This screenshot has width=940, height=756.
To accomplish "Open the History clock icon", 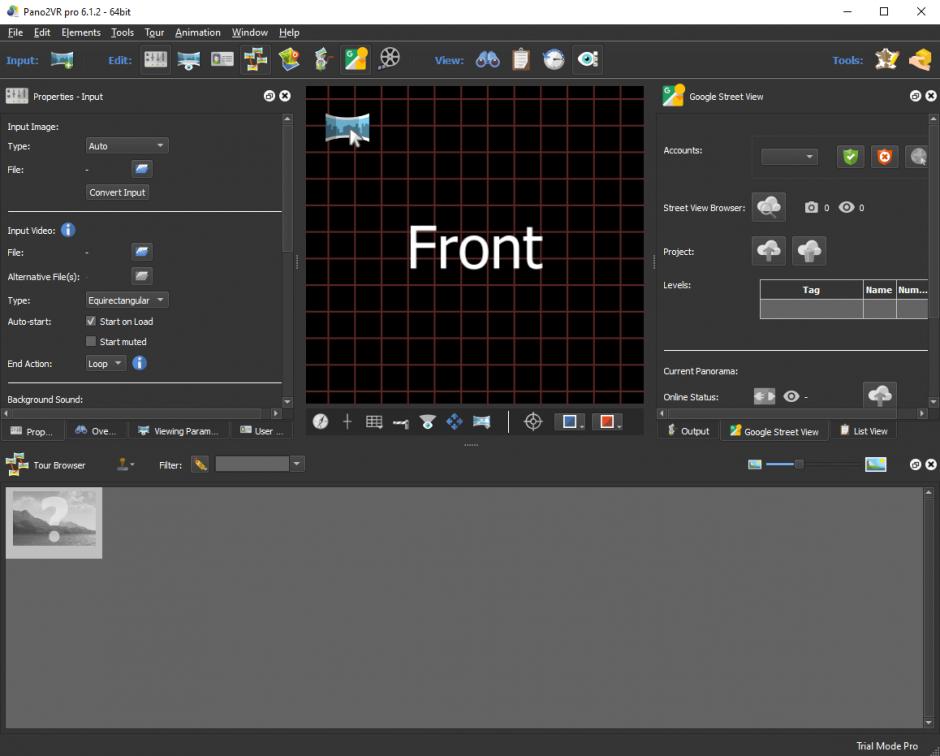I will [x=553, y=59].
